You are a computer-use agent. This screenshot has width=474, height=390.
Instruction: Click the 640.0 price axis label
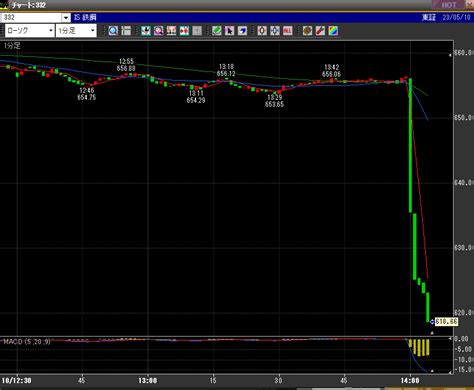click(x=464, y=183)
